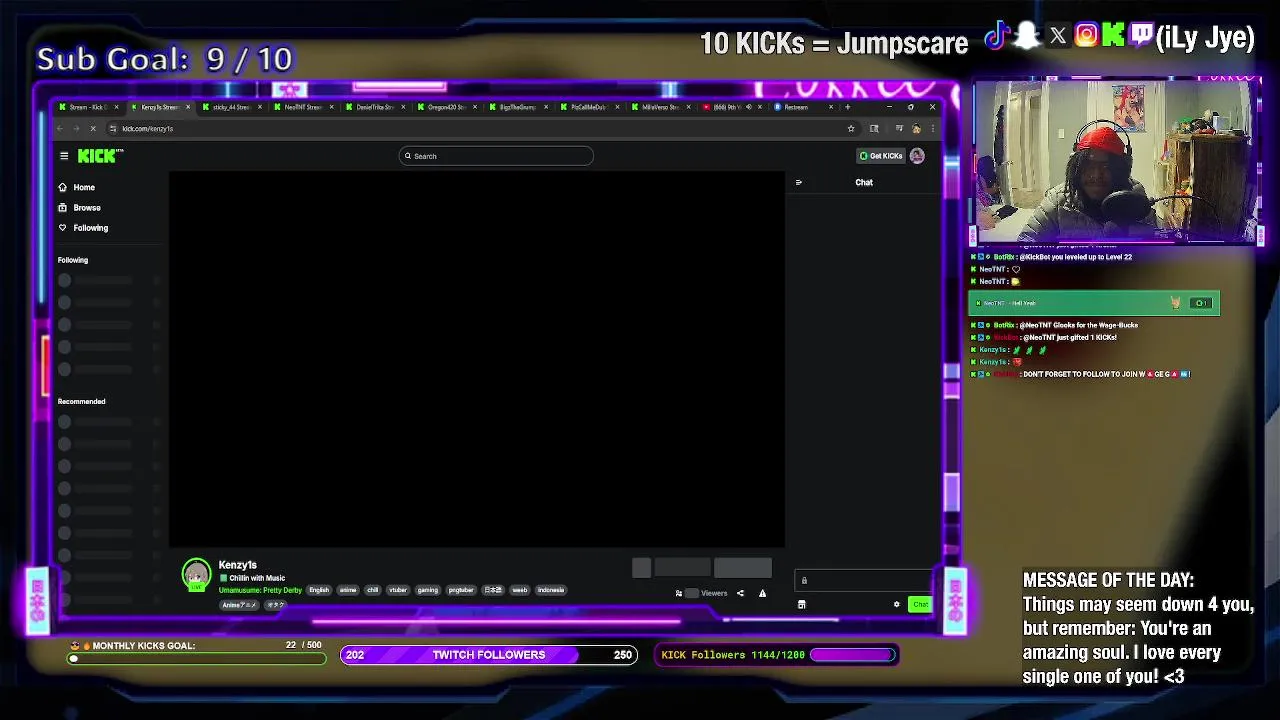
Task: Click the address bar showing kick.com/kenzy1s
Action: [480, 128]
